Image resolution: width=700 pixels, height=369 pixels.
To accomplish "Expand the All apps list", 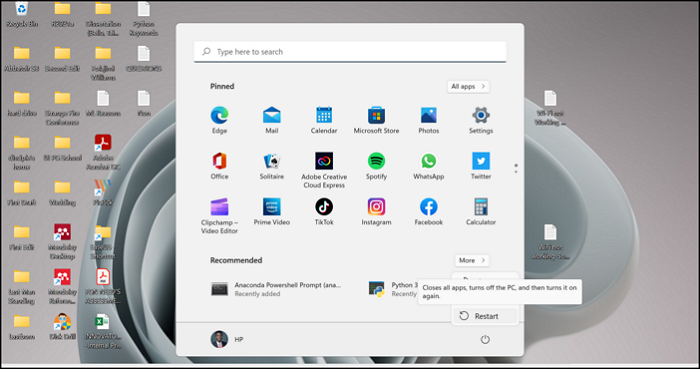I will [x=468, y=86].
